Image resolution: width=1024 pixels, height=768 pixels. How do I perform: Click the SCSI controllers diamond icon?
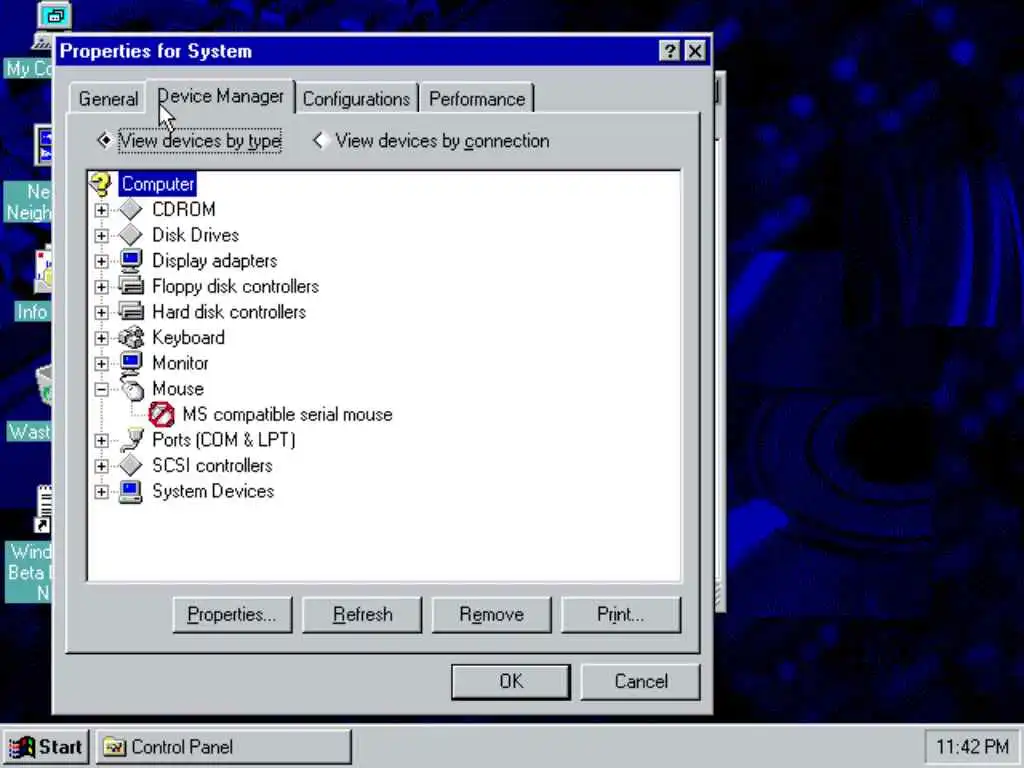tap(131, 465)
